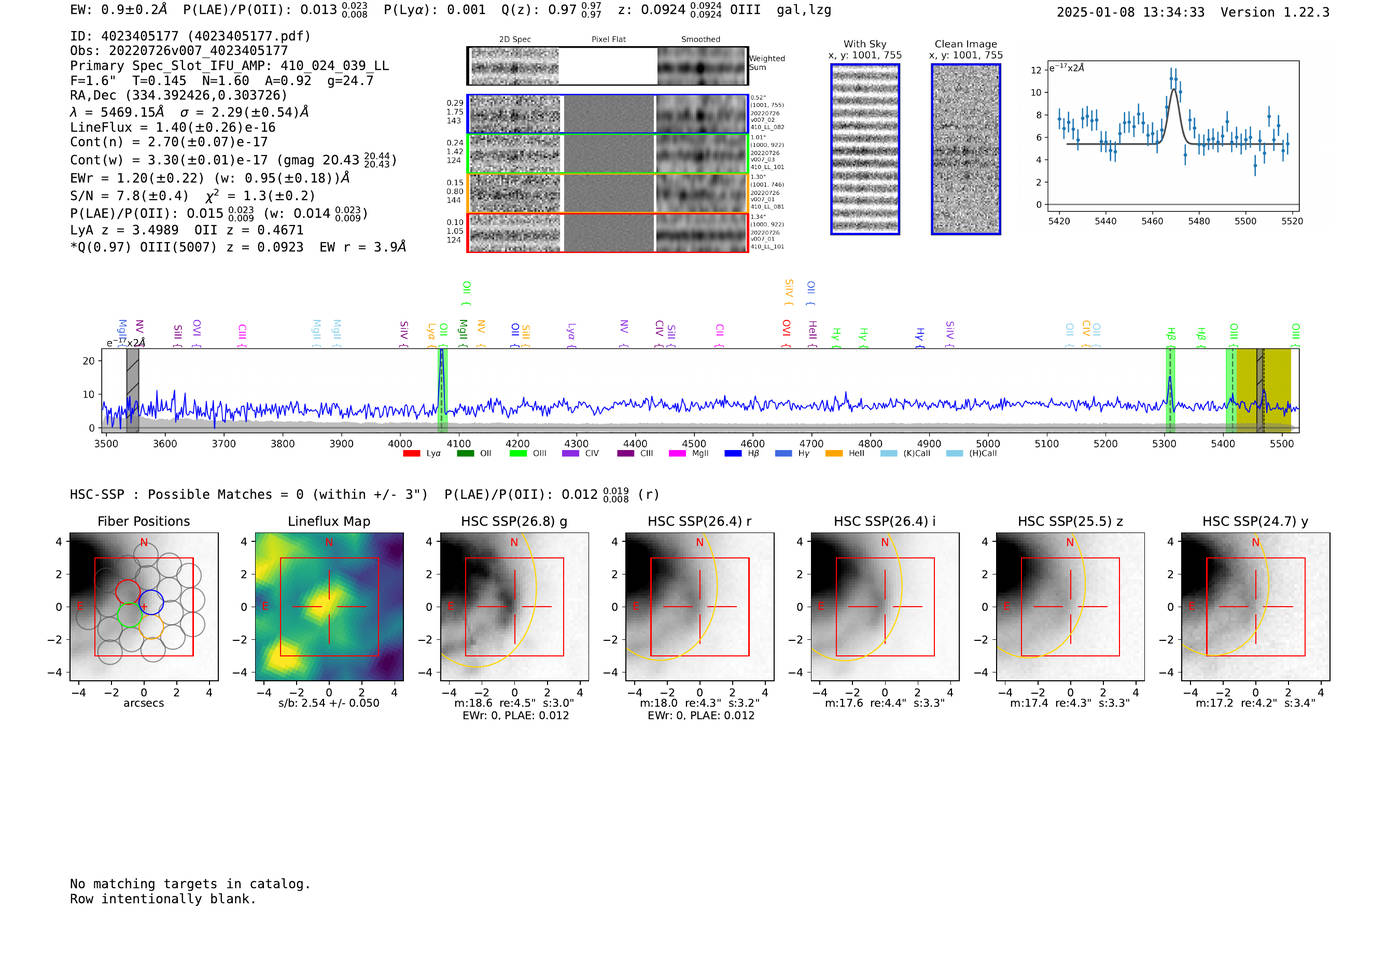This screenshot has width=1400, height=953.
Task: Open the HSC SSP(26.4) r image
Action: coord(700,607)
